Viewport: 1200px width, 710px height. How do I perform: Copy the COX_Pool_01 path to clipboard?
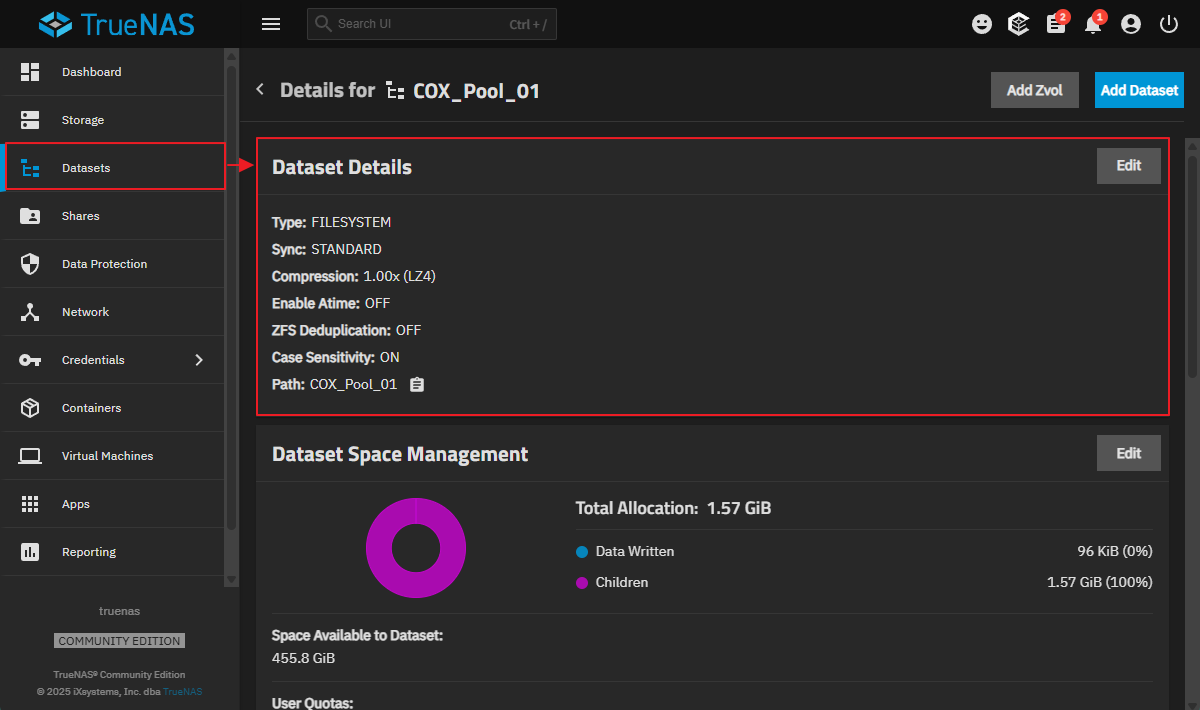point(417,384)
